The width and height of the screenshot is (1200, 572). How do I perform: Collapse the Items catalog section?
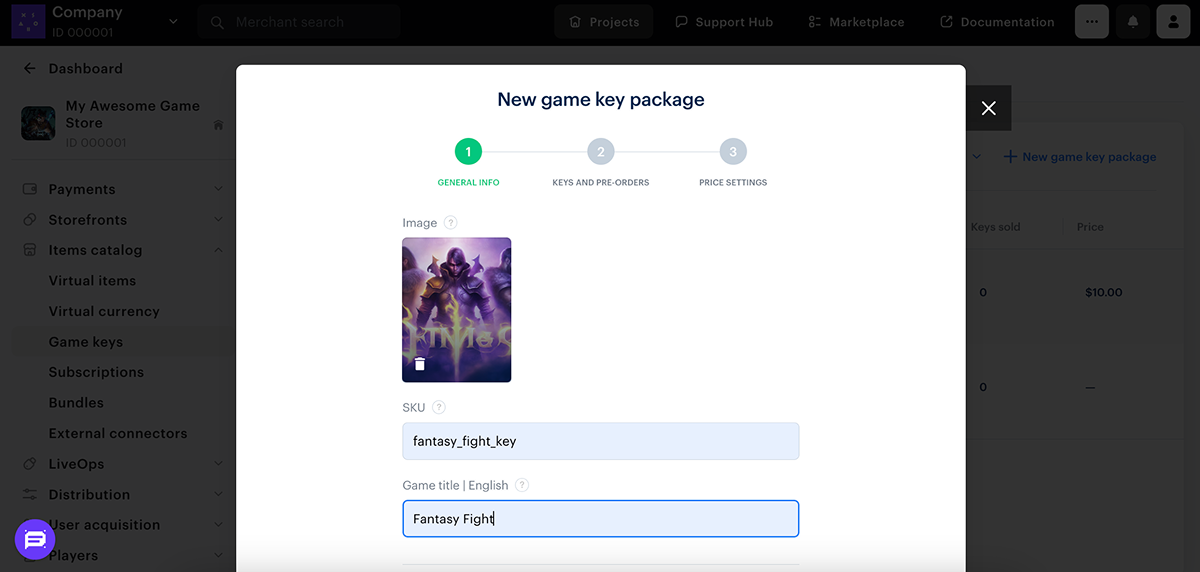pyautogui.click(x=218, y=250)
